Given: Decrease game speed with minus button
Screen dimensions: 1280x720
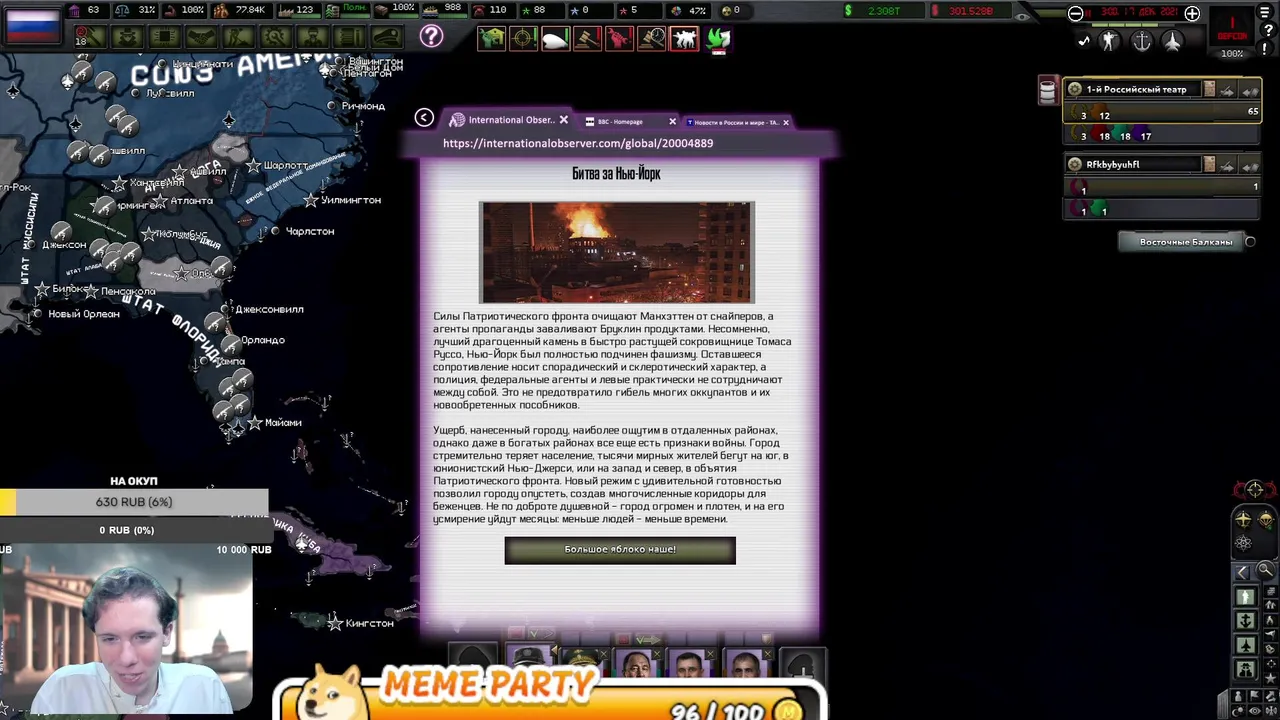Looking at the screenshot, I should (1075, 14).
